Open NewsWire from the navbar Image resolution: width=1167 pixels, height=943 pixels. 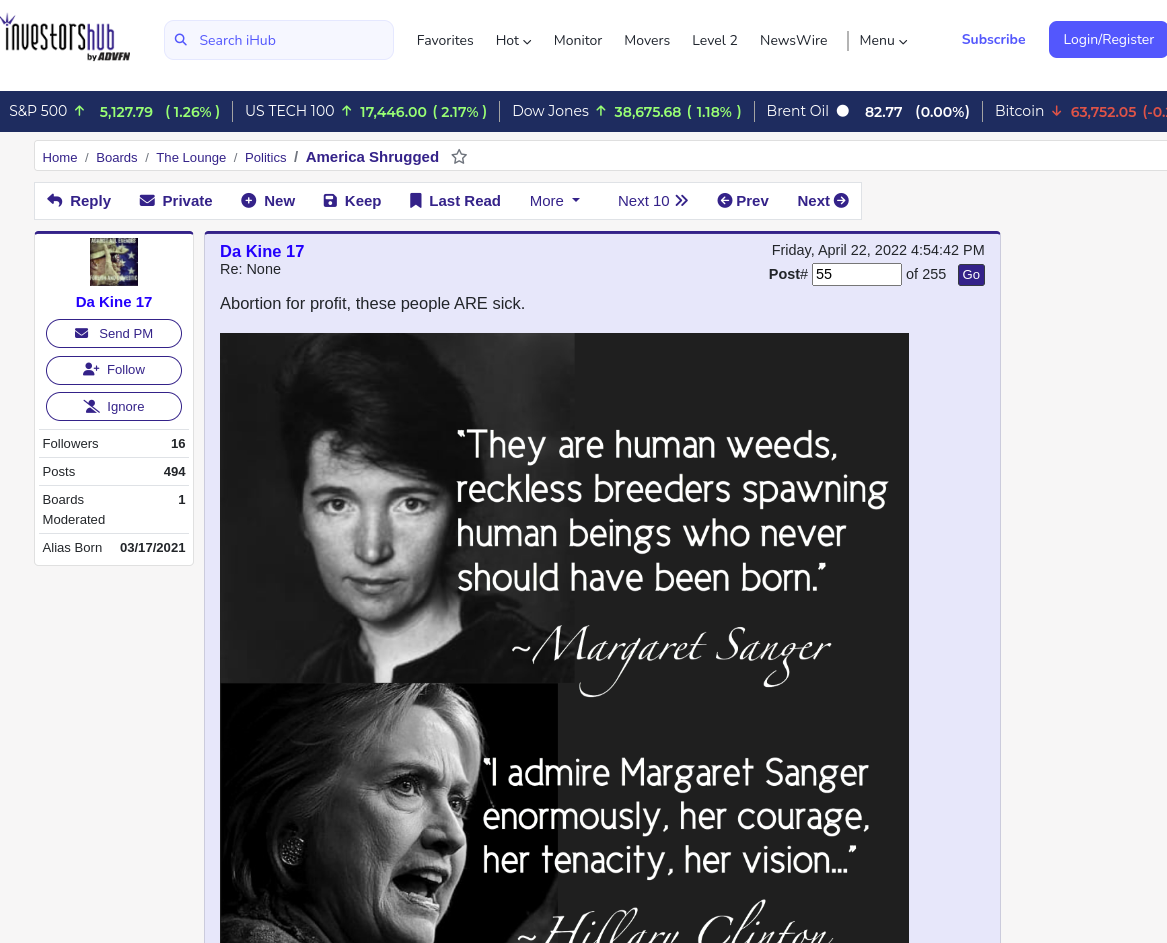click(x=793, y=40)
